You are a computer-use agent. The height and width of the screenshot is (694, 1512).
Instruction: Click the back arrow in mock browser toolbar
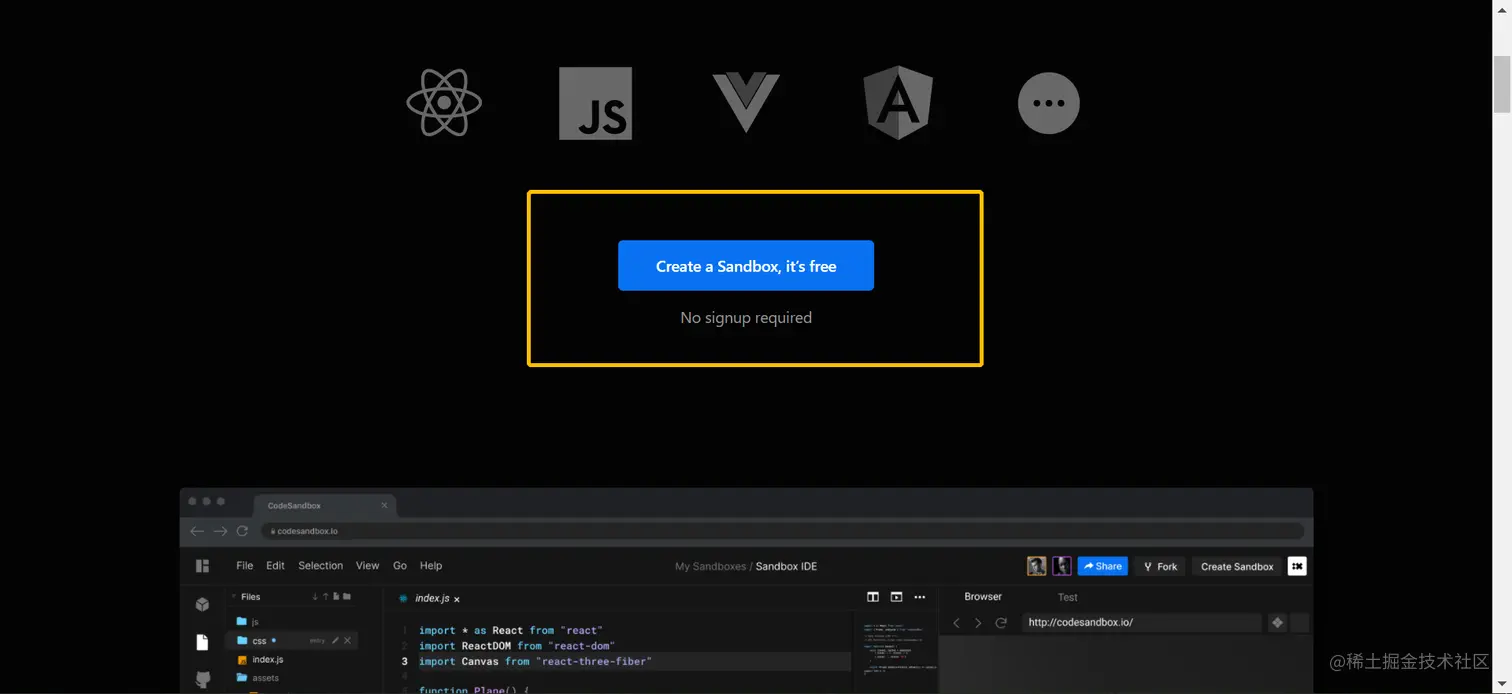point(197,531)
